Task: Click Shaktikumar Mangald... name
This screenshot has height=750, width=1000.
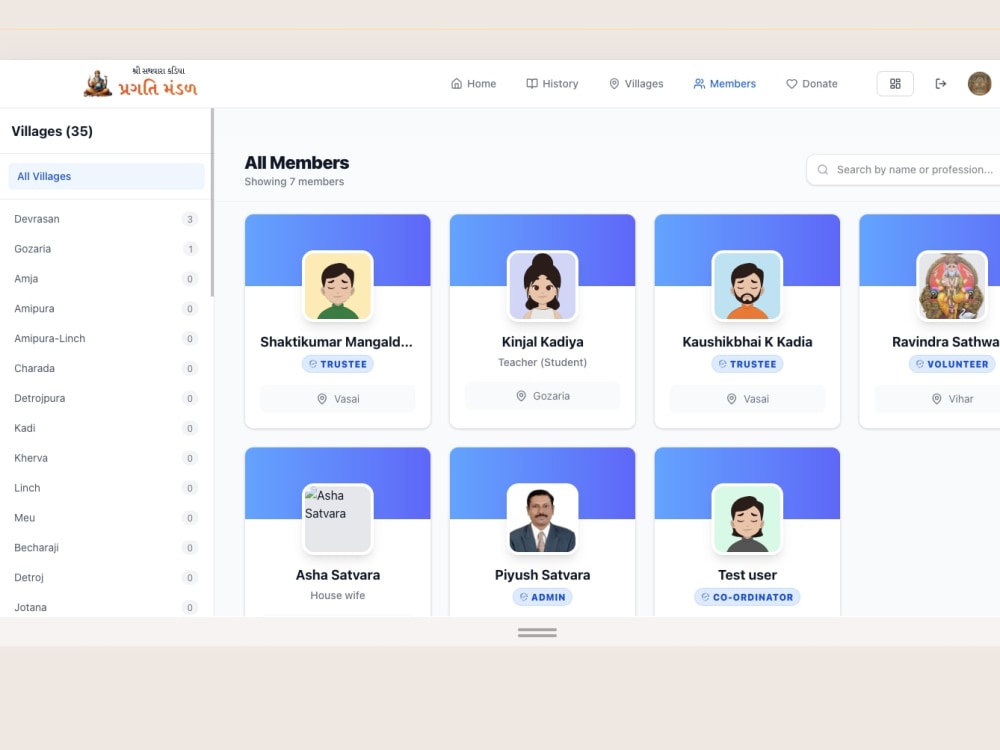Action: click(337, 342)
